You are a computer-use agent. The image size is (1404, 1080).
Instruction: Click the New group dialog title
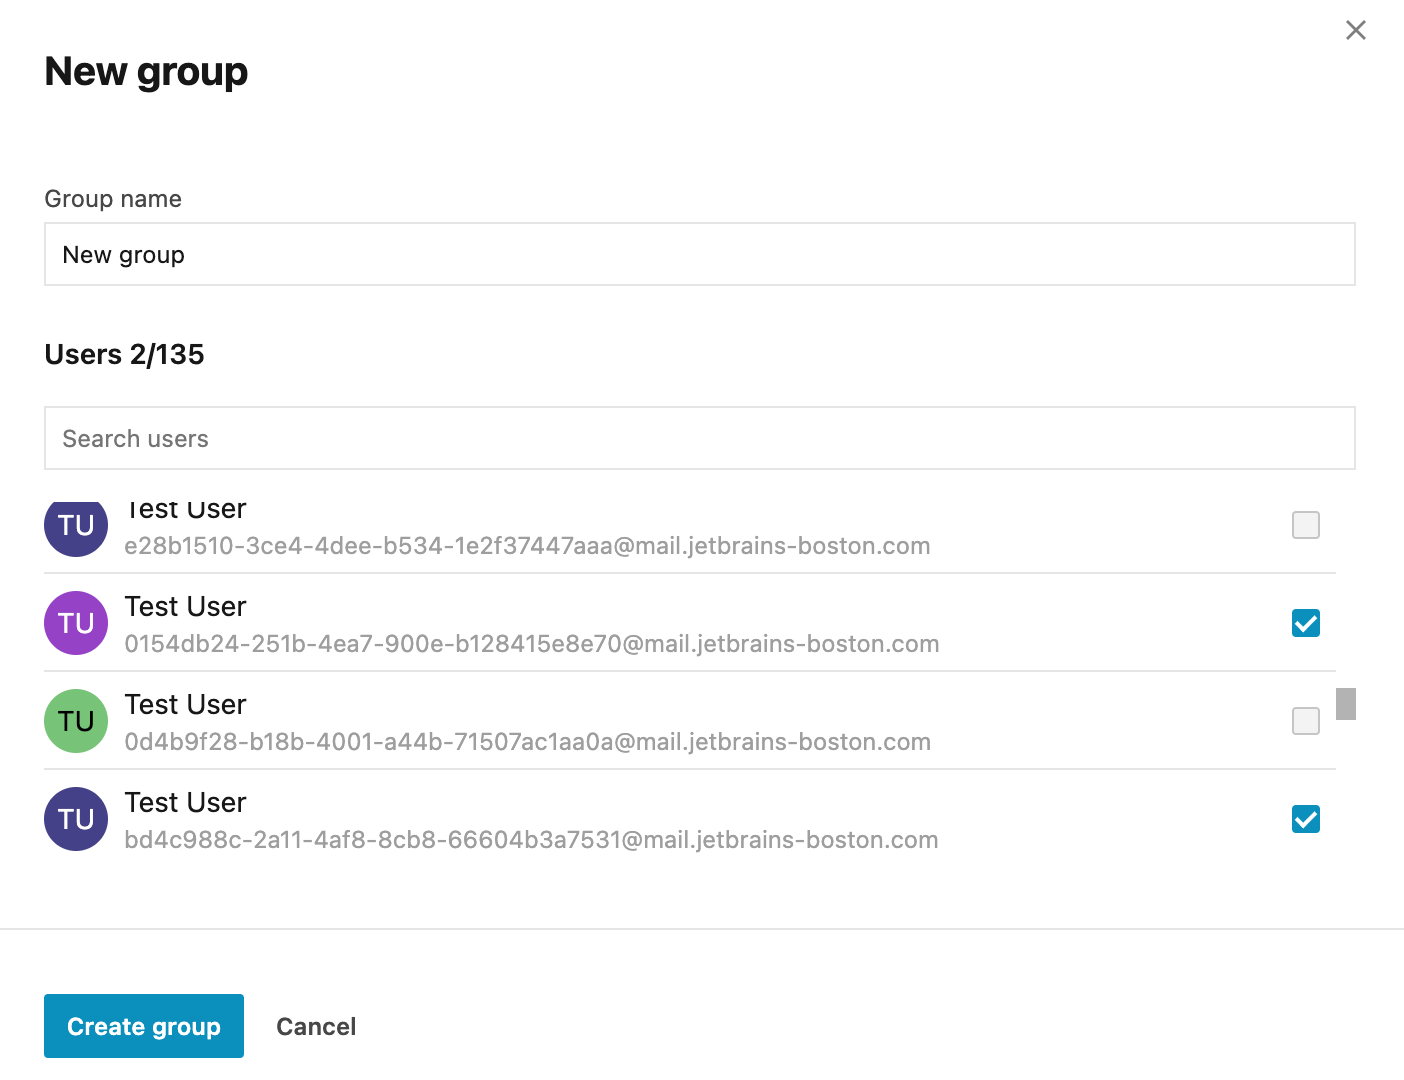[145, 71]
